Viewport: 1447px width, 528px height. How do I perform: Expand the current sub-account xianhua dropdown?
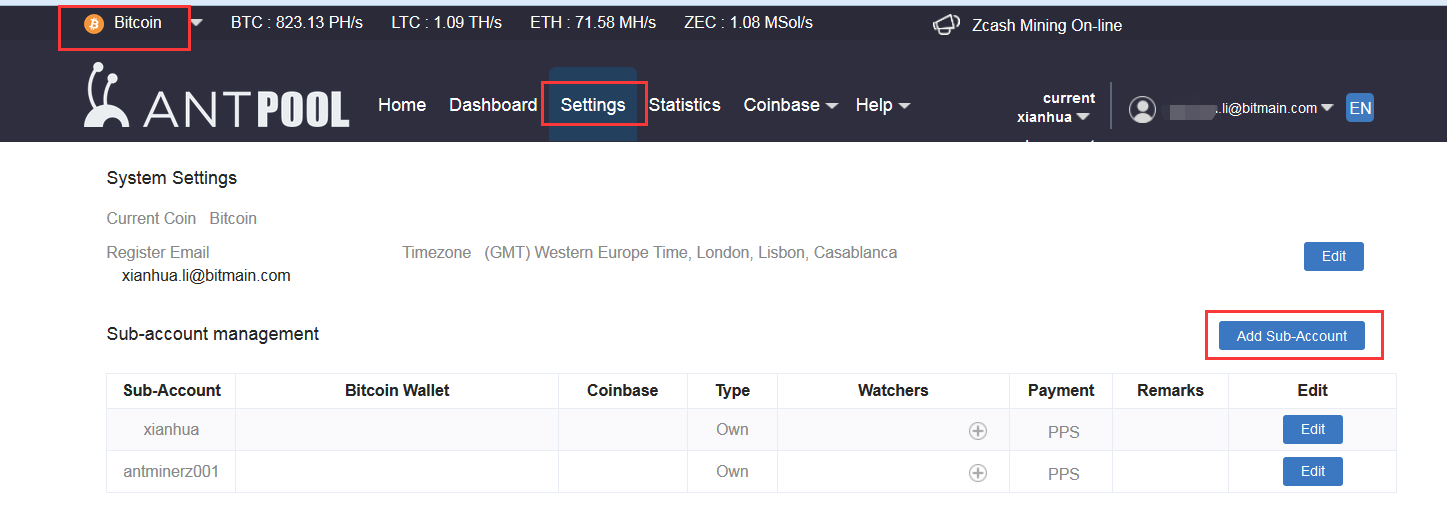click(x=1054, y=117)
